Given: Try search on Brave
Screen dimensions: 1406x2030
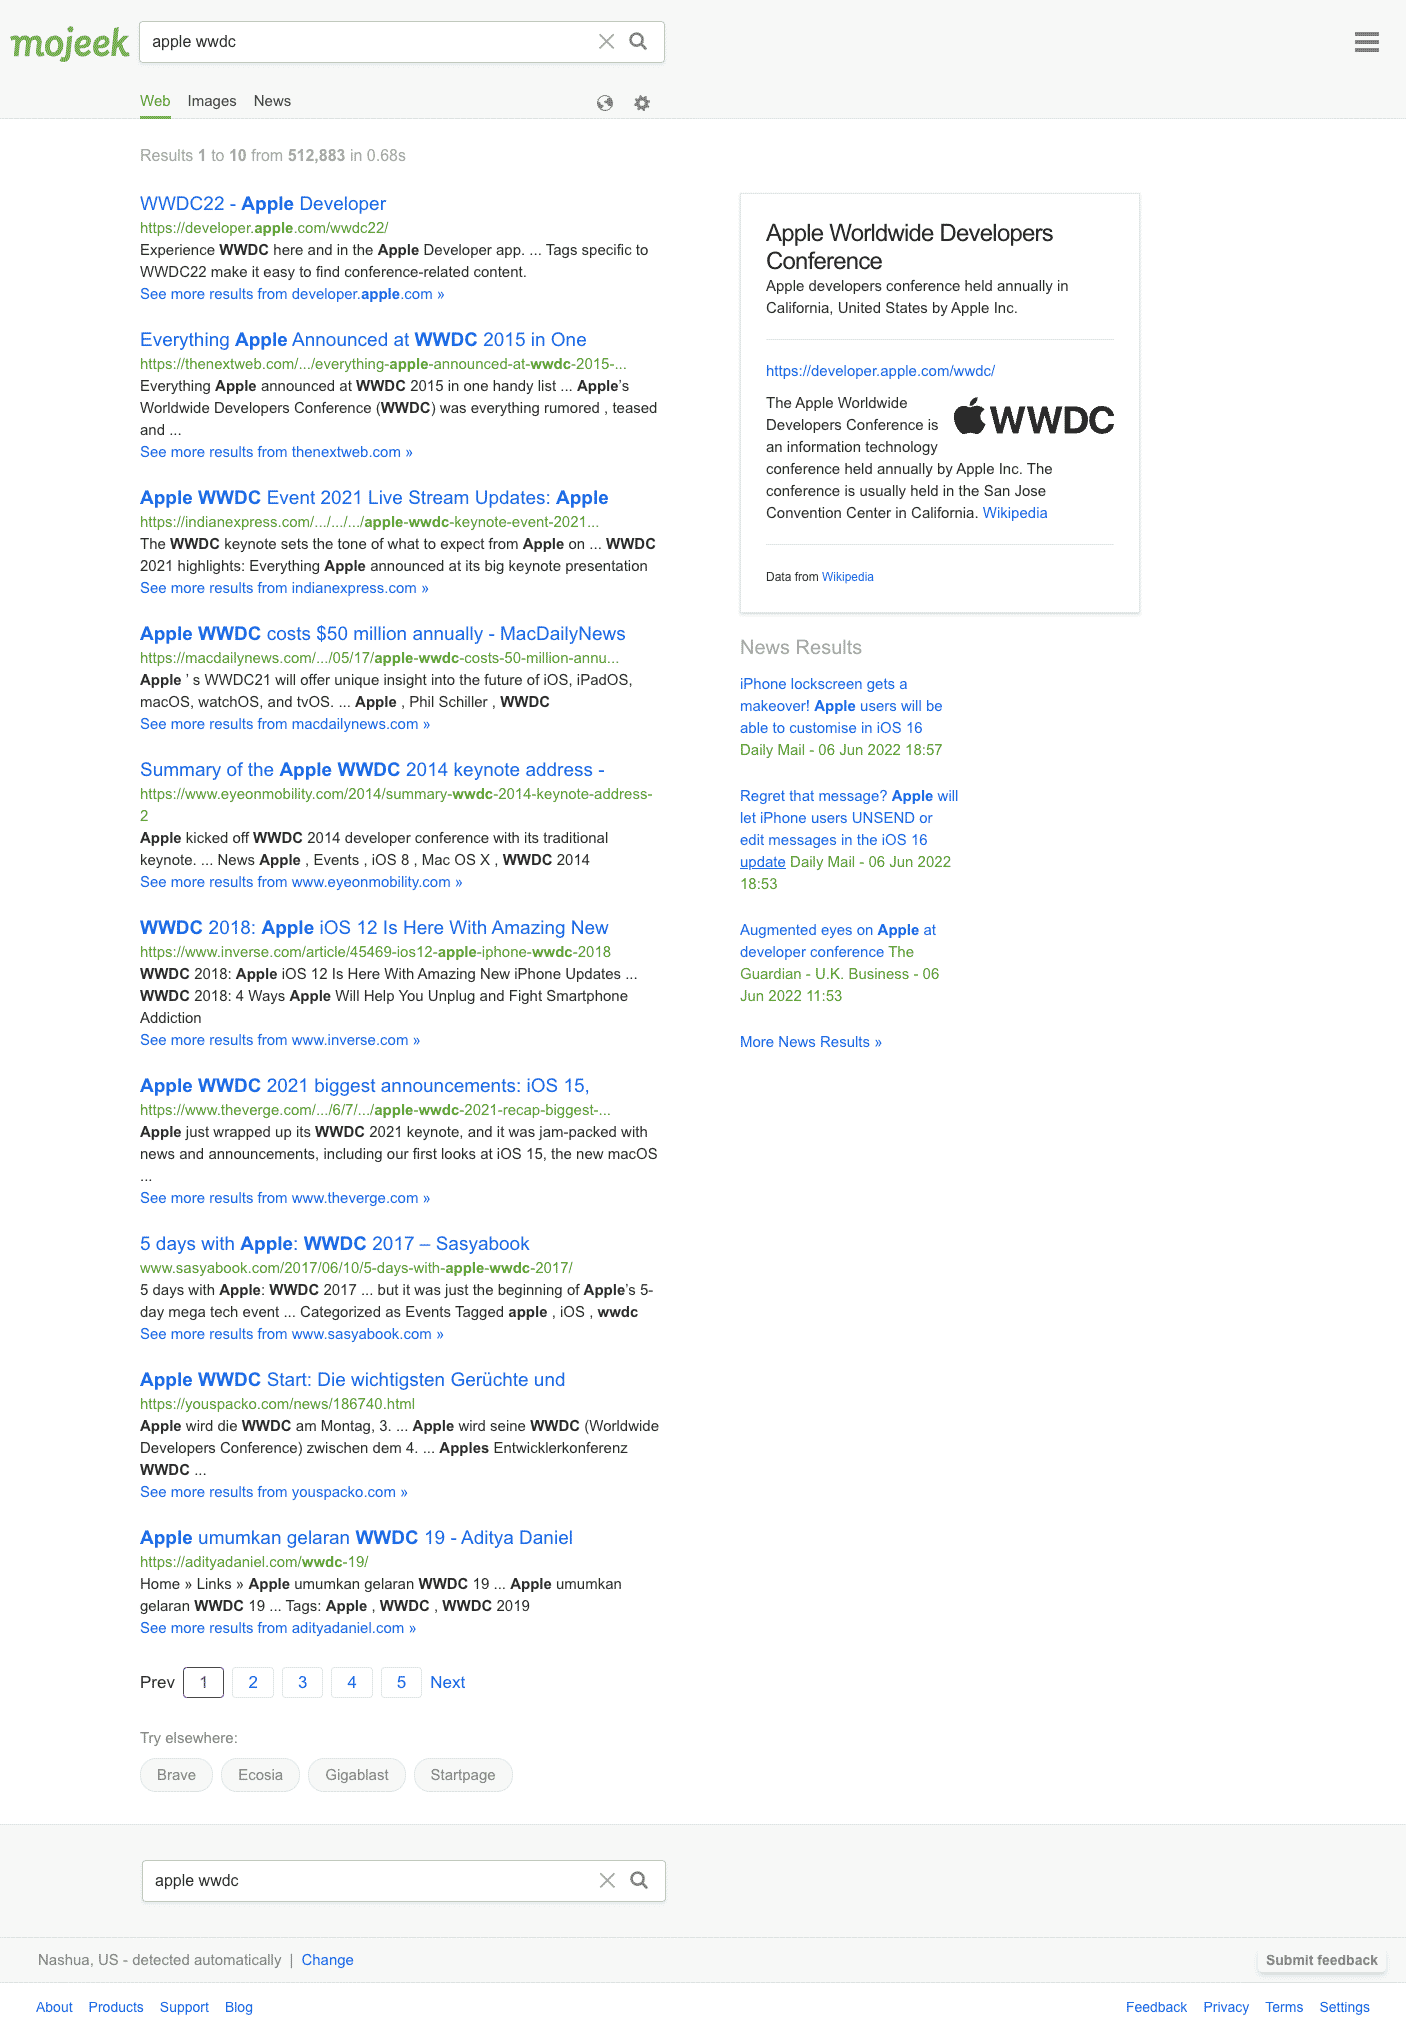Looking at the screenshot, I should (x=176, y=1775).
